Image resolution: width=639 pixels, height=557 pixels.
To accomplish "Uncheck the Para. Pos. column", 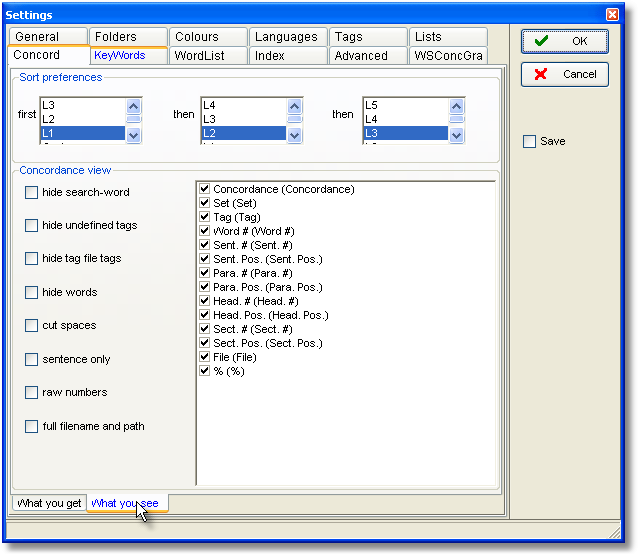I will (x=205, y=287).
